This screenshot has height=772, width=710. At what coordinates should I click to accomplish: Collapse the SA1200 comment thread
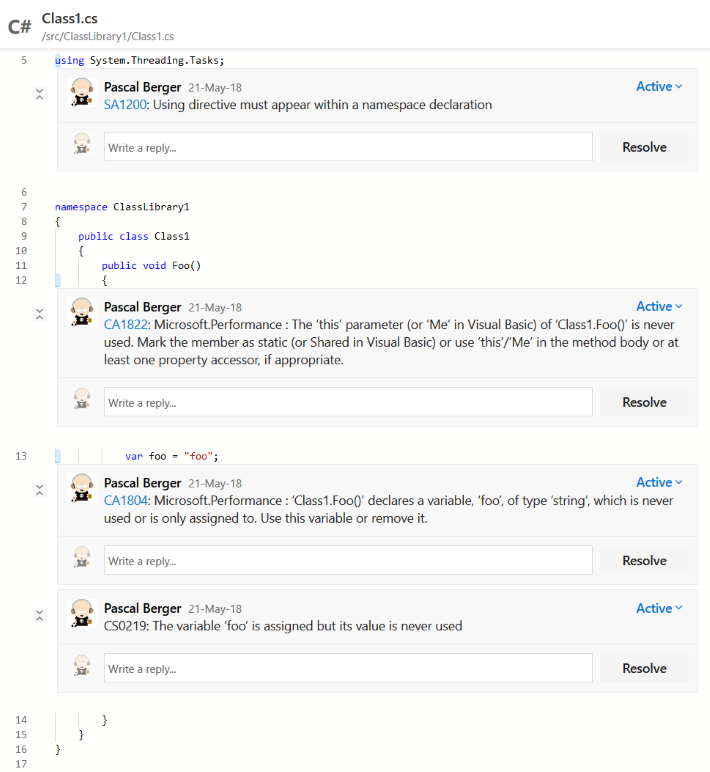pos(39,94)
